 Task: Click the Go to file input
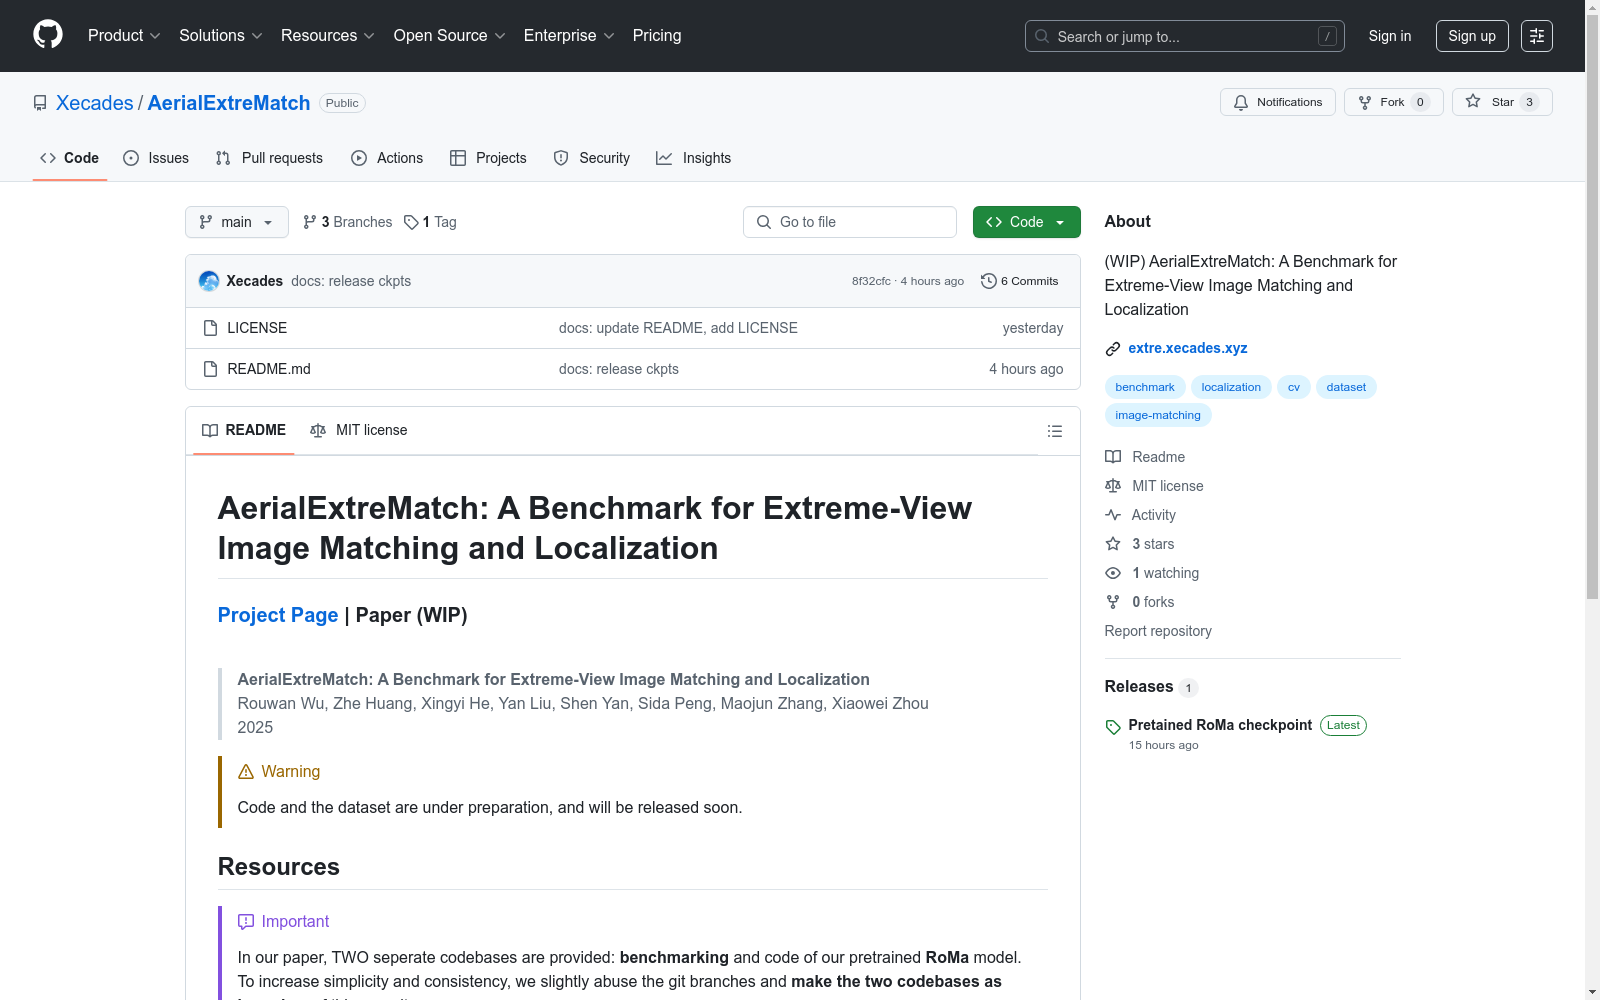tap(850, 222)
